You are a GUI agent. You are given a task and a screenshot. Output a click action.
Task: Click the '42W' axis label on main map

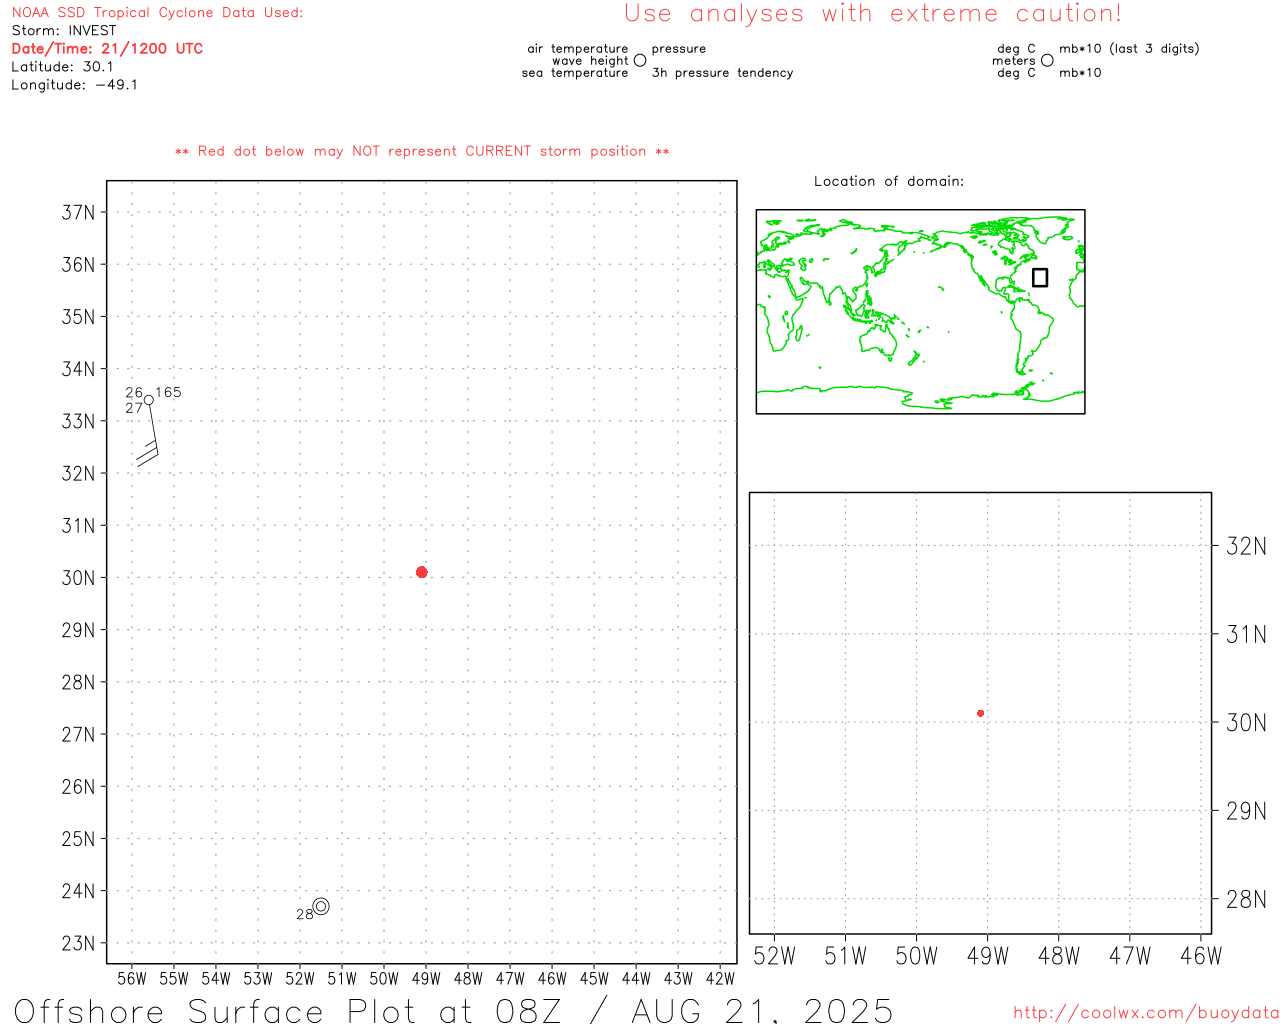[720, 979]
